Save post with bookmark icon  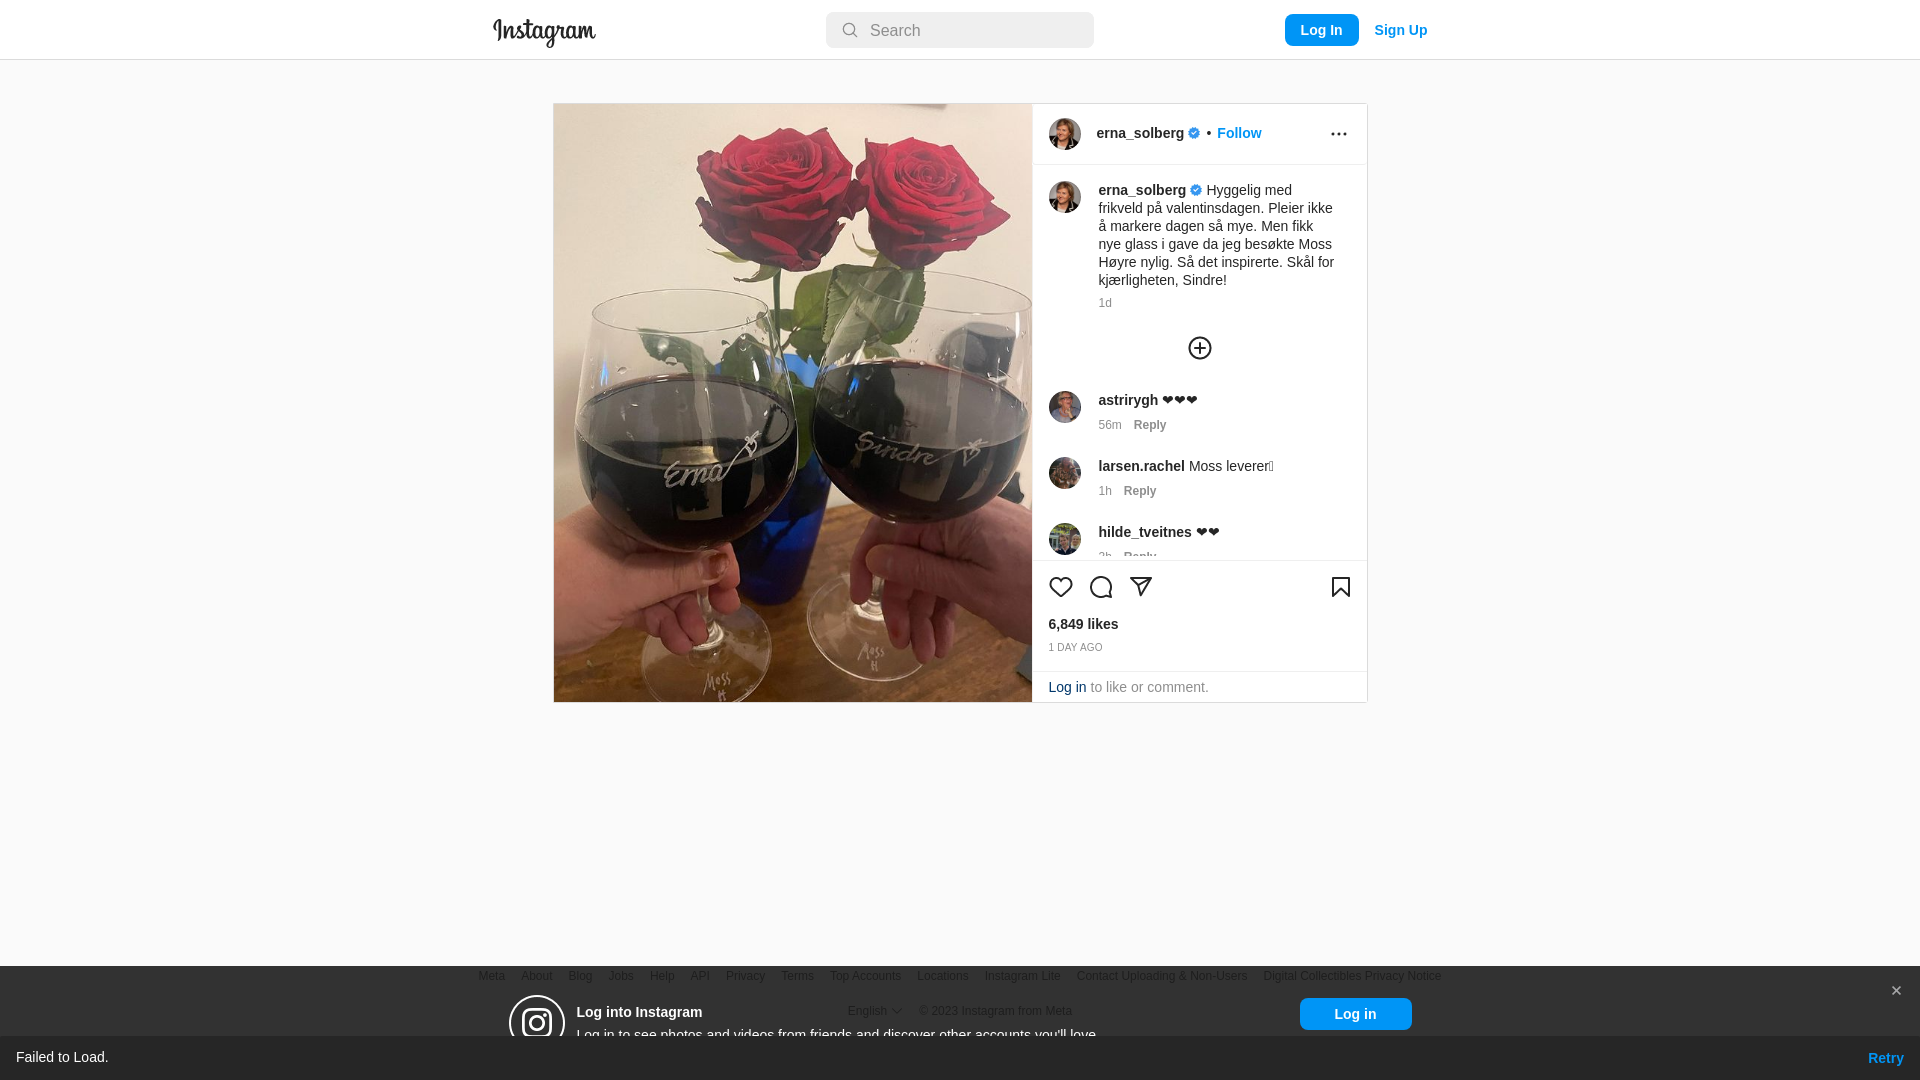(x=1341, y=587)
